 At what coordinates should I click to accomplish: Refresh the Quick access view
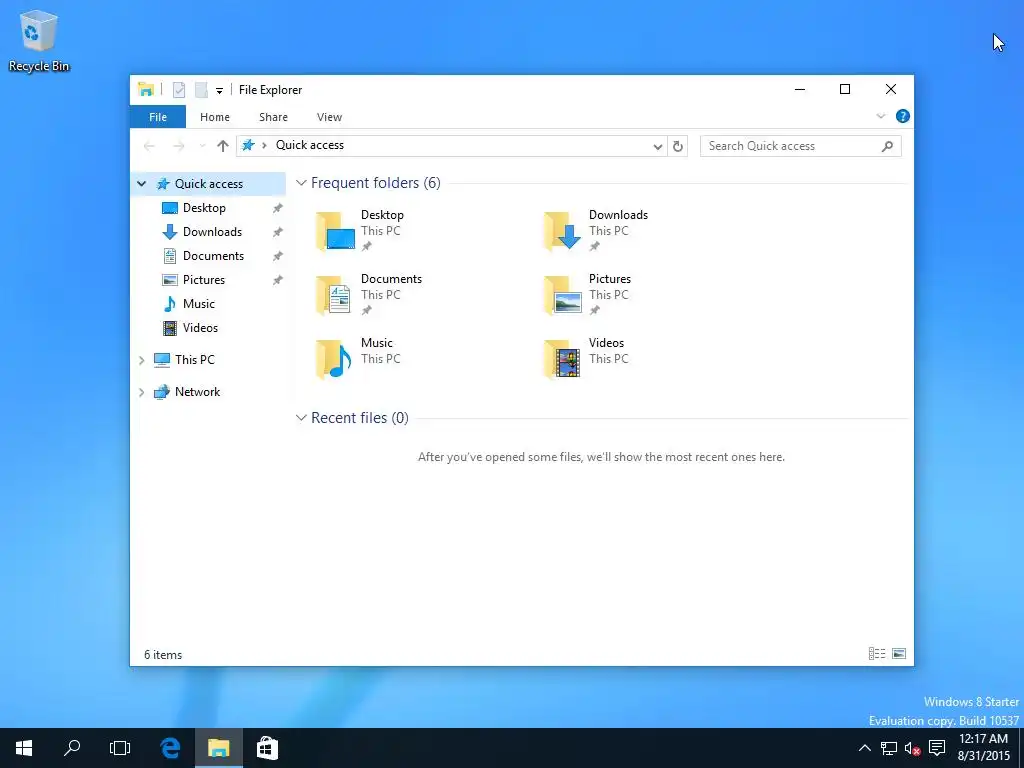tap(678, 146)
